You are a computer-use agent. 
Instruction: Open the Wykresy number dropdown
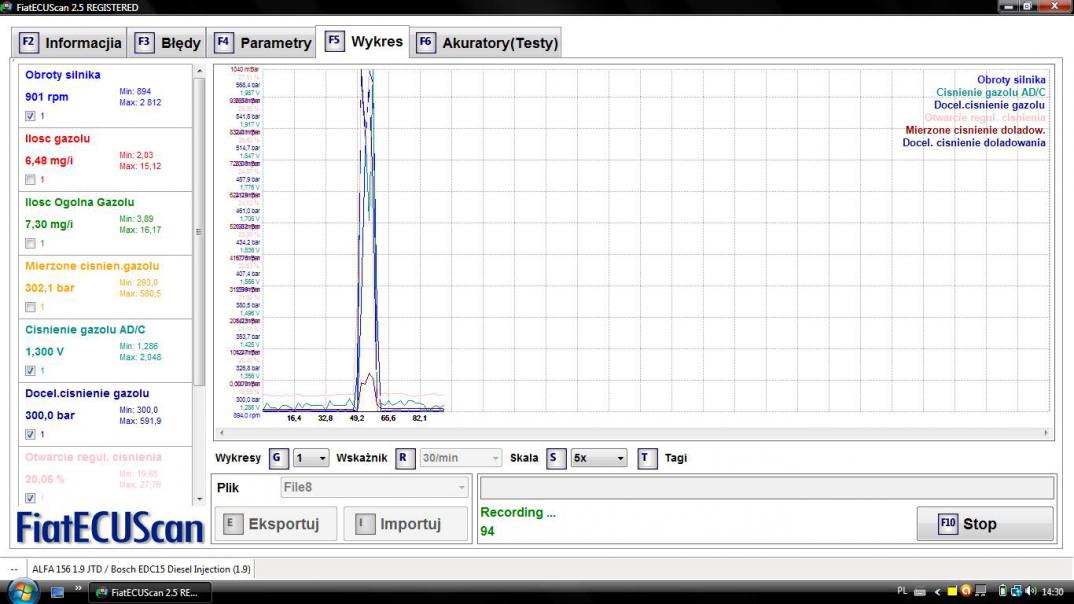tap(311, 458)
